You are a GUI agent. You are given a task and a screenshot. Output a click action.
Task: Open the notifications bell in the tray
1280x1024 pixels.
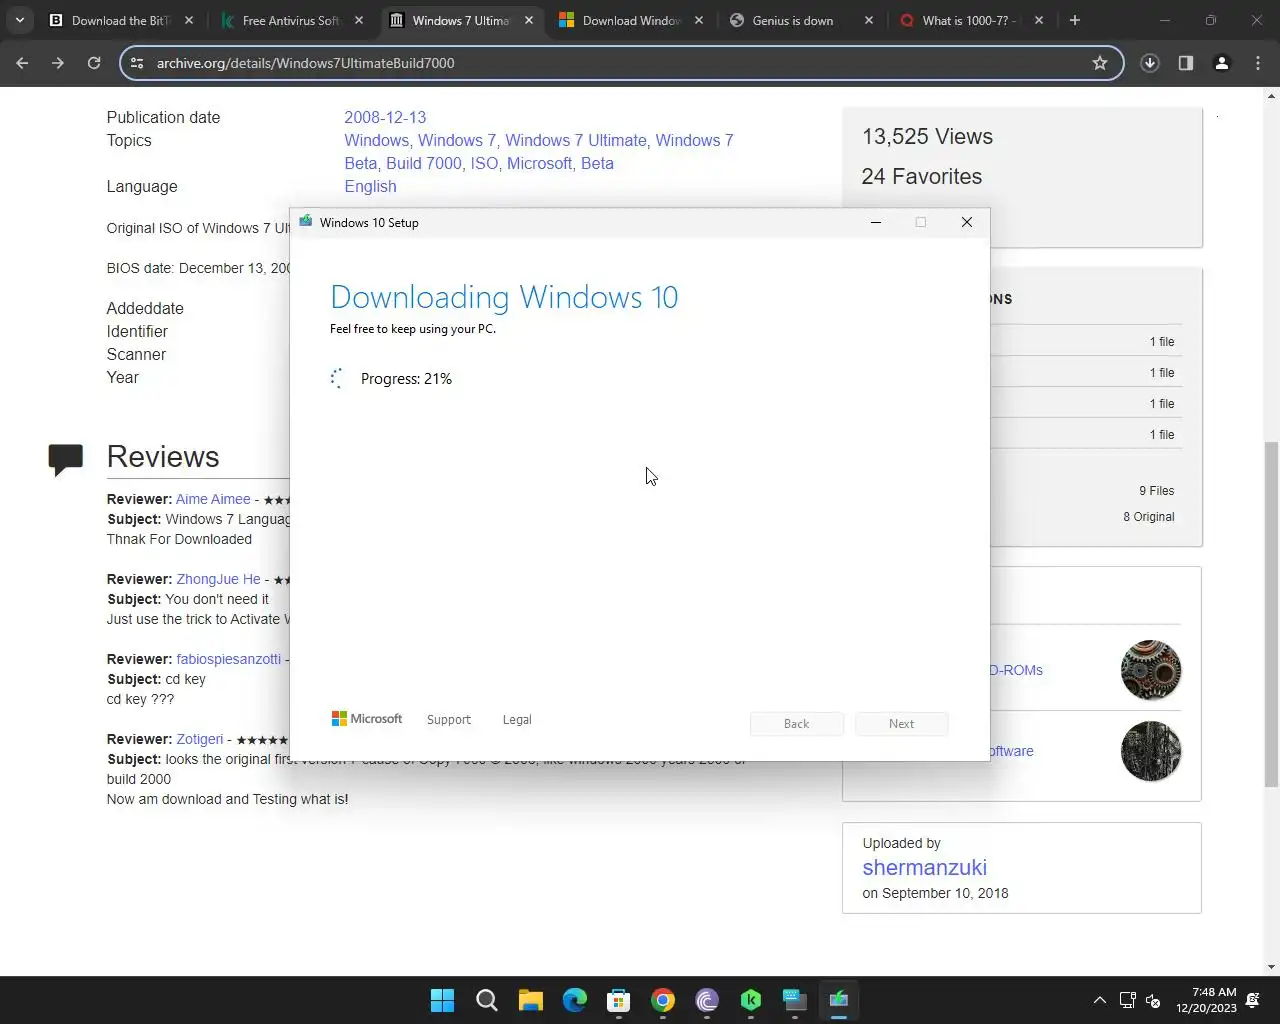1253,1000
